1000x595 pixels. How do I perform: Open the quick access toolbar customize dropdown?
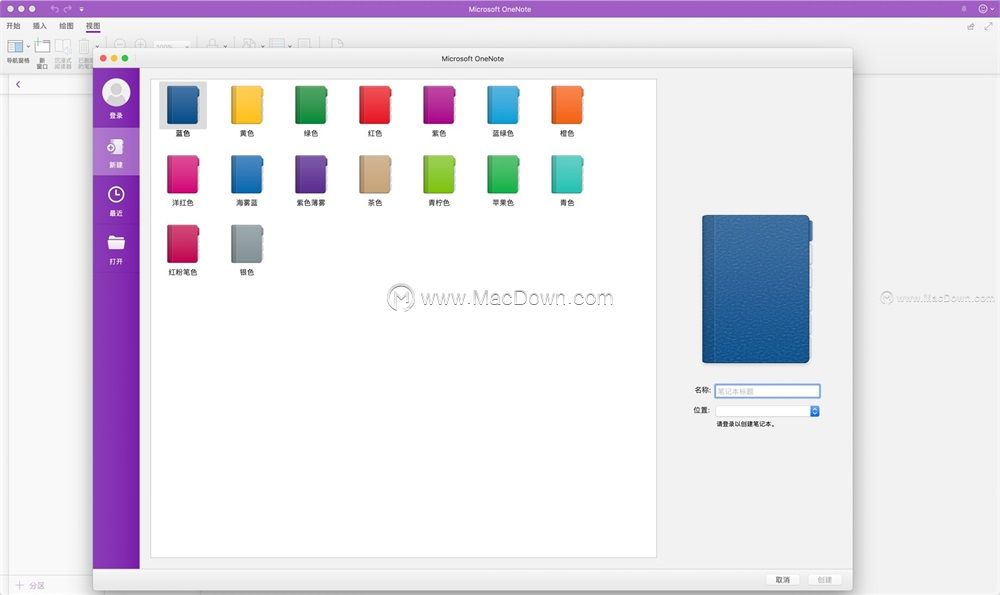(x=82, y=10)
